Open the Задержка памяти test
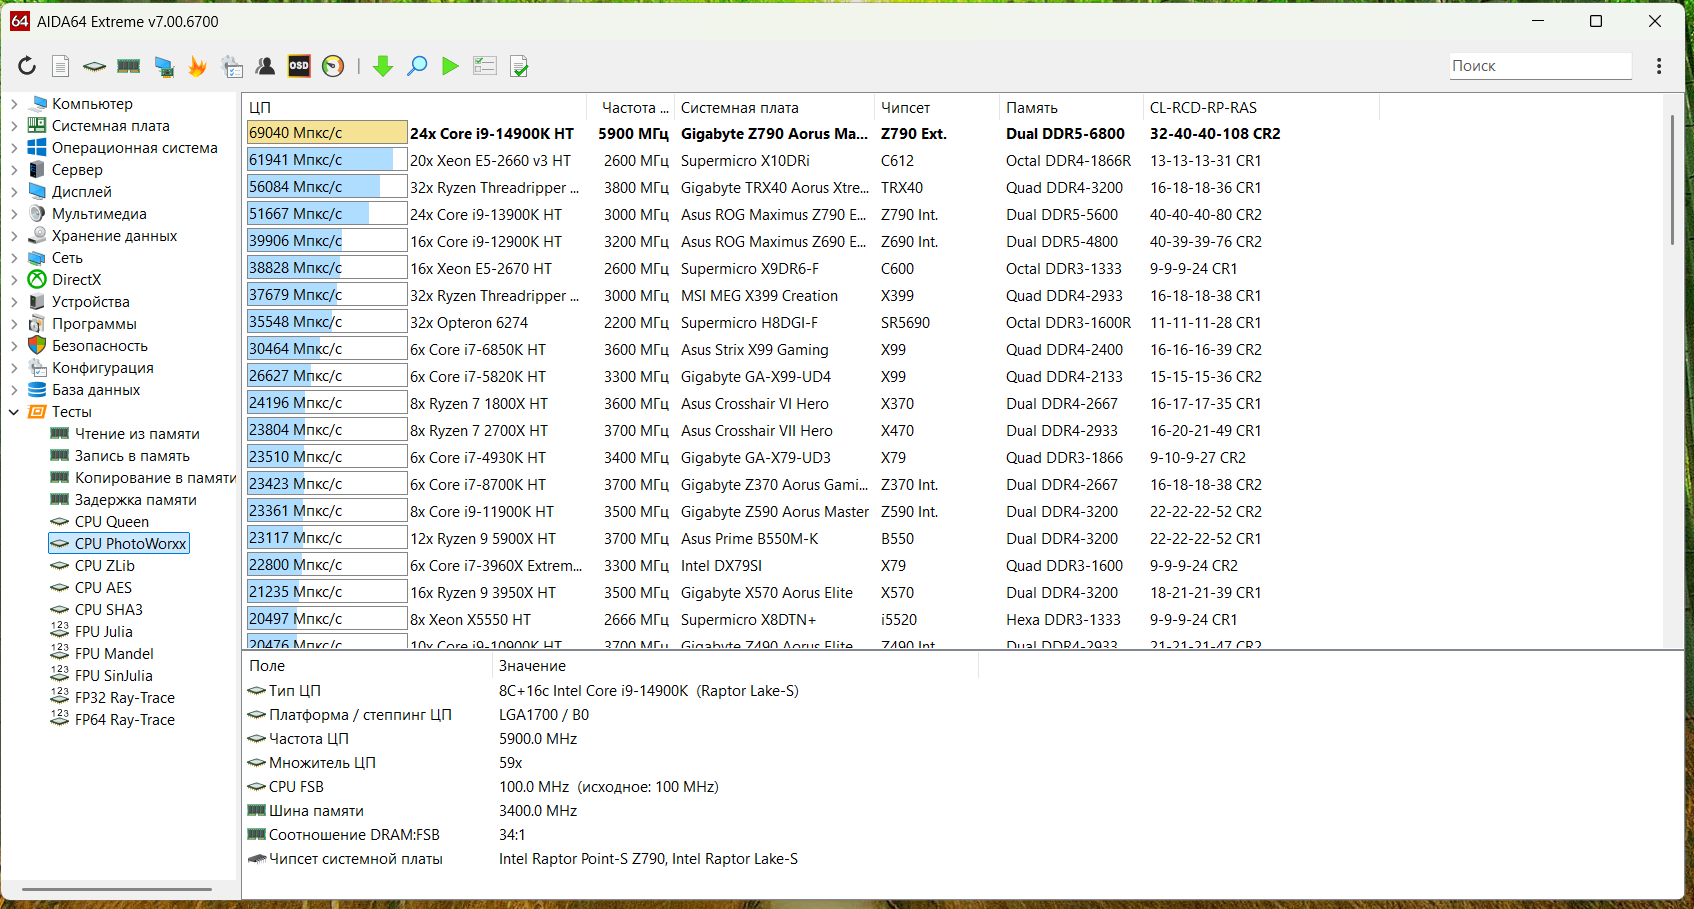 [x=136, y=499]
